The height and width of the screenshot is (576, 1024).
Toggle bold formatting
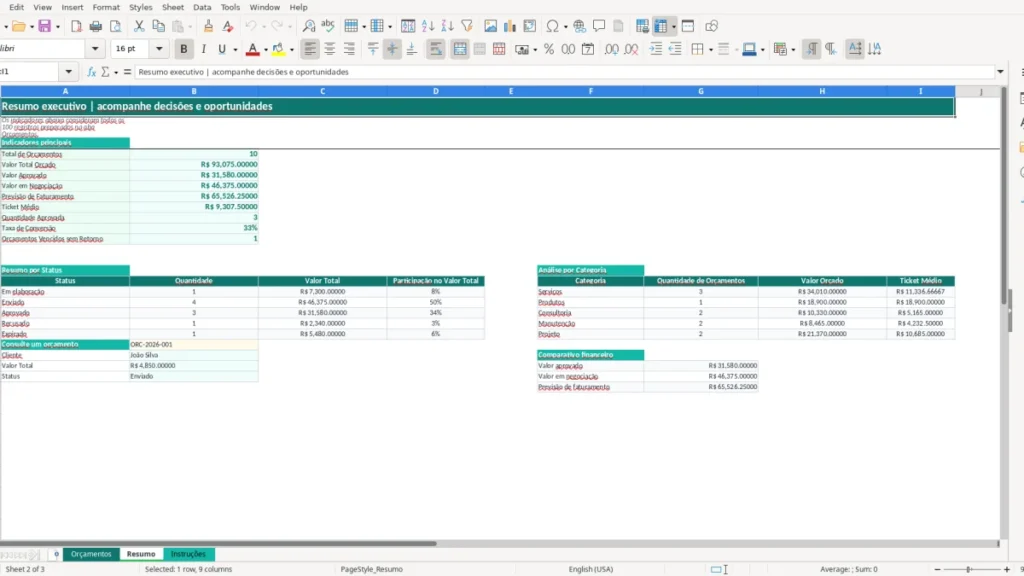click(184, 49)
